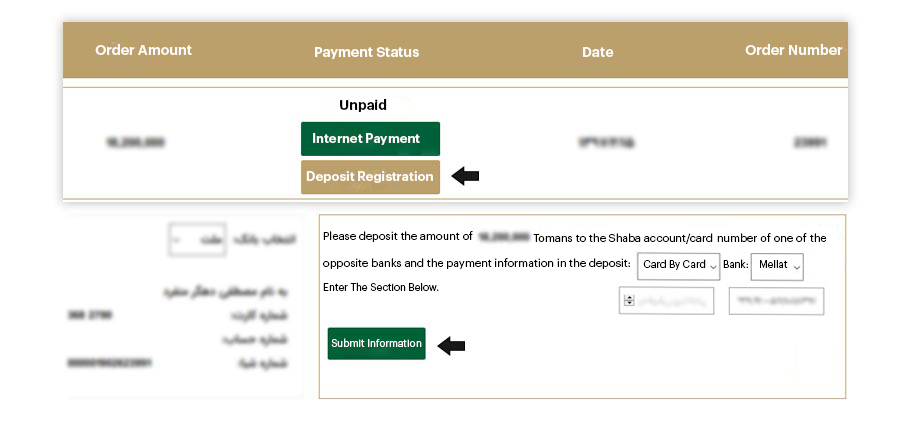Click the blurred amount inside the deposit instructions
The width and height of the screenshot is (912, 426).
click(504, 237)
